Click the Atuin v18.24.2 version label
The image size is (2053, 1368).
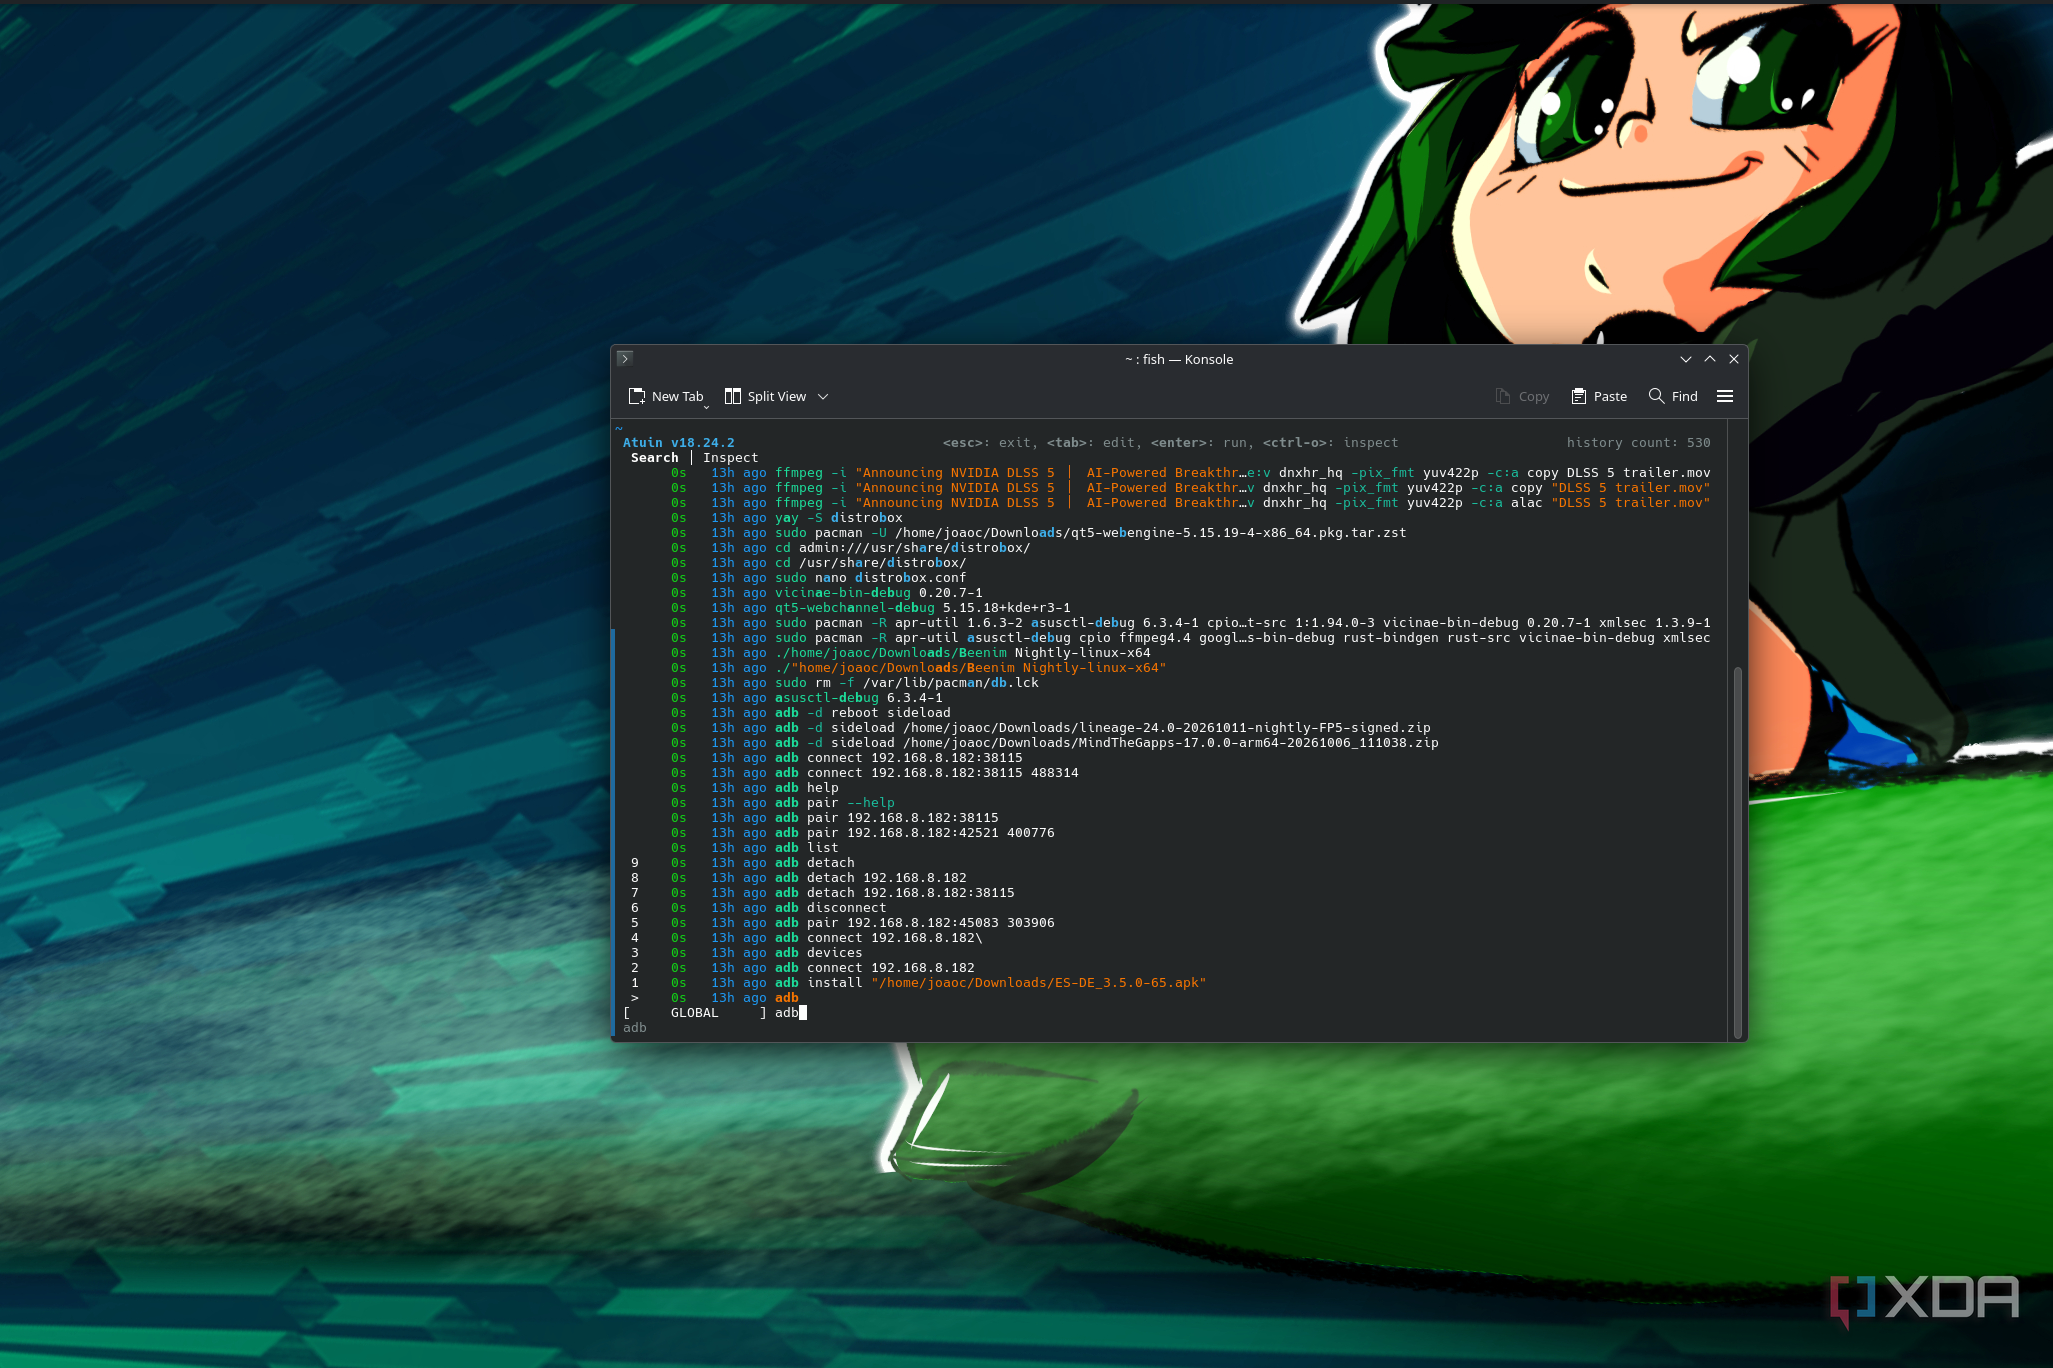point(678,443)
